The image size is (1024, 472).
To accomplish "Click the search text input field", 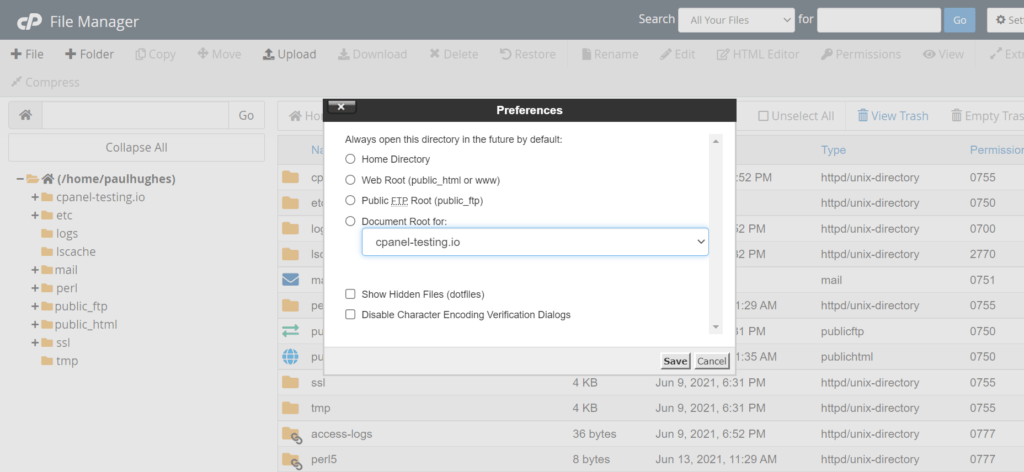I will (x=879, y=20).
